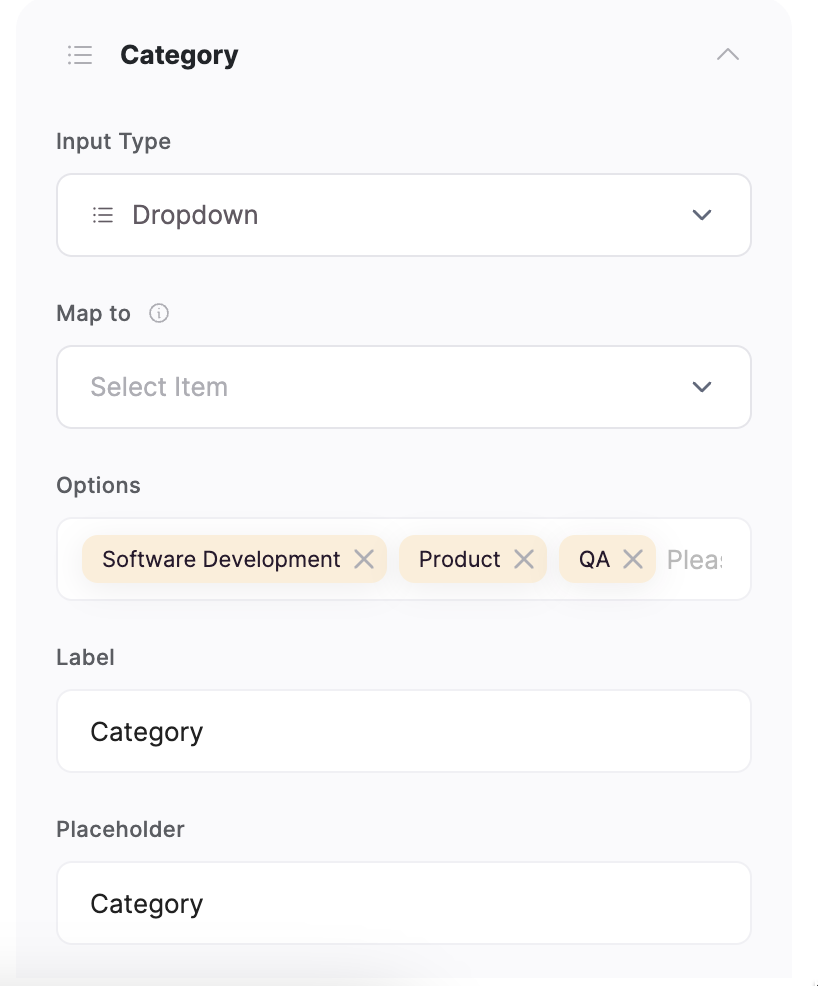This screenshot has width=818, height=986.
Task: Select the Product tag in Options
Action: tap(460, 559)
